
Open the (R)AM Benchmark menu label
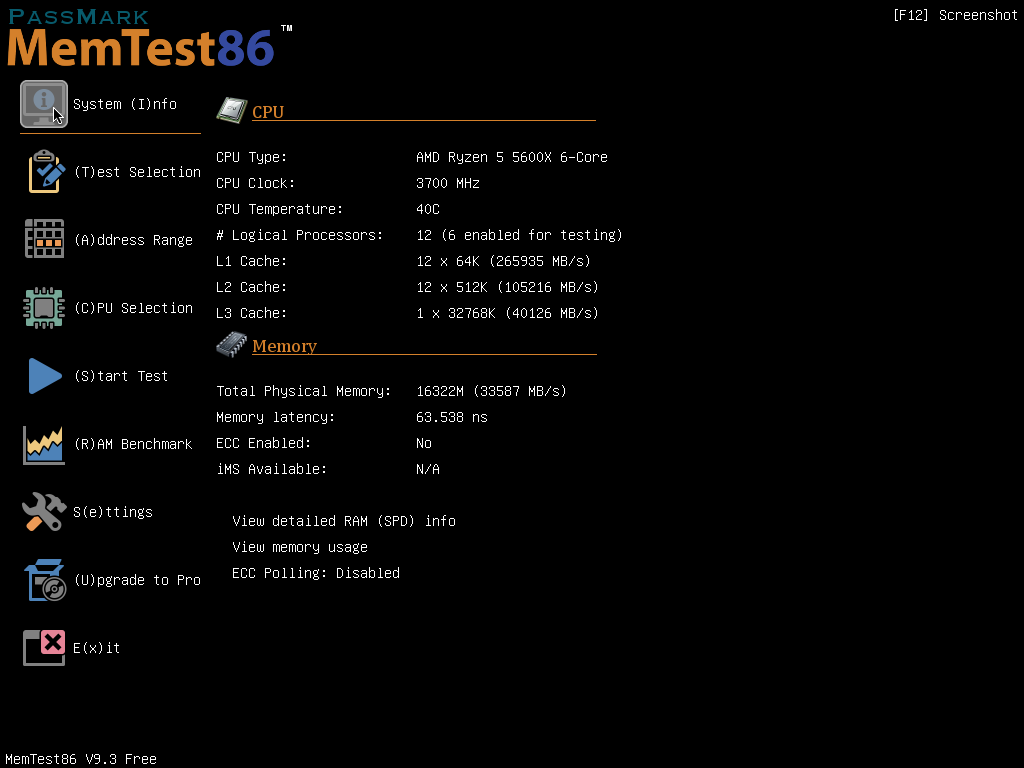(133, 444)
